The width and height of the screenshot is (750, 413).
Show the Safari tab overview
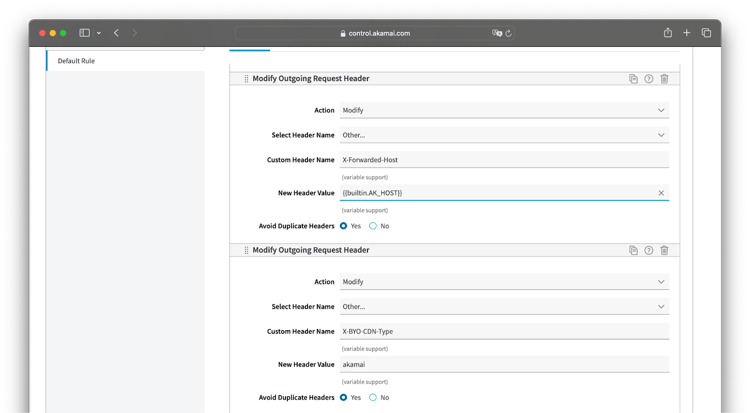(x=706, y=33)
